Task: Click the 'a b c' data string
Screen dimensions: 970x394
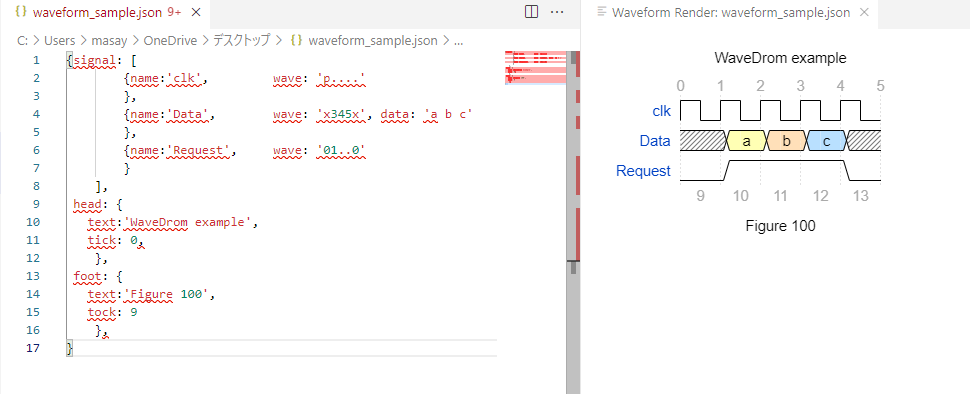Action: click(449, 114)
